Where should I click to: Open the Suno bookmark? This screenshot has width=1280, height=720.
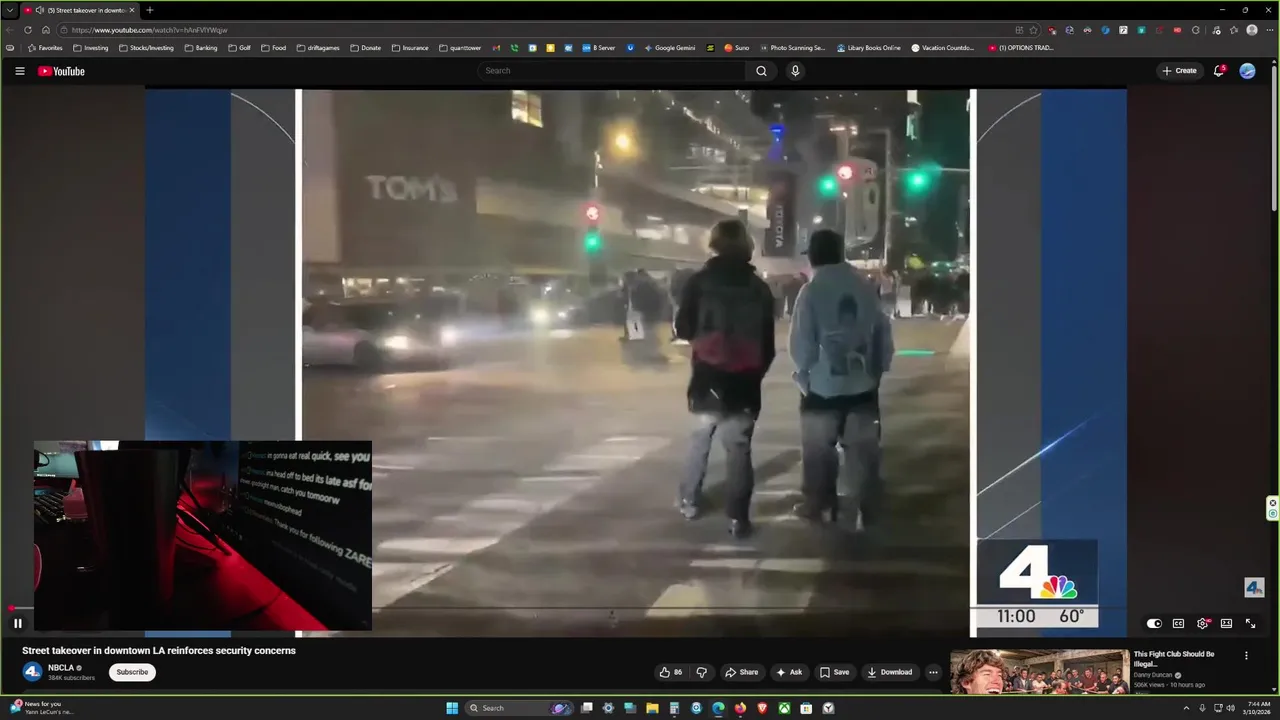click(736, 48)
